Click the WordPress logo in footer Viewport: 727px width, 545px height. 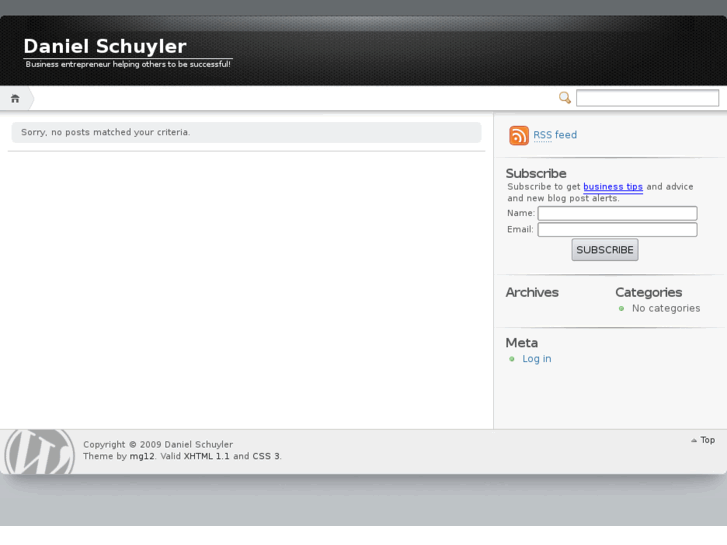(39, 451)
